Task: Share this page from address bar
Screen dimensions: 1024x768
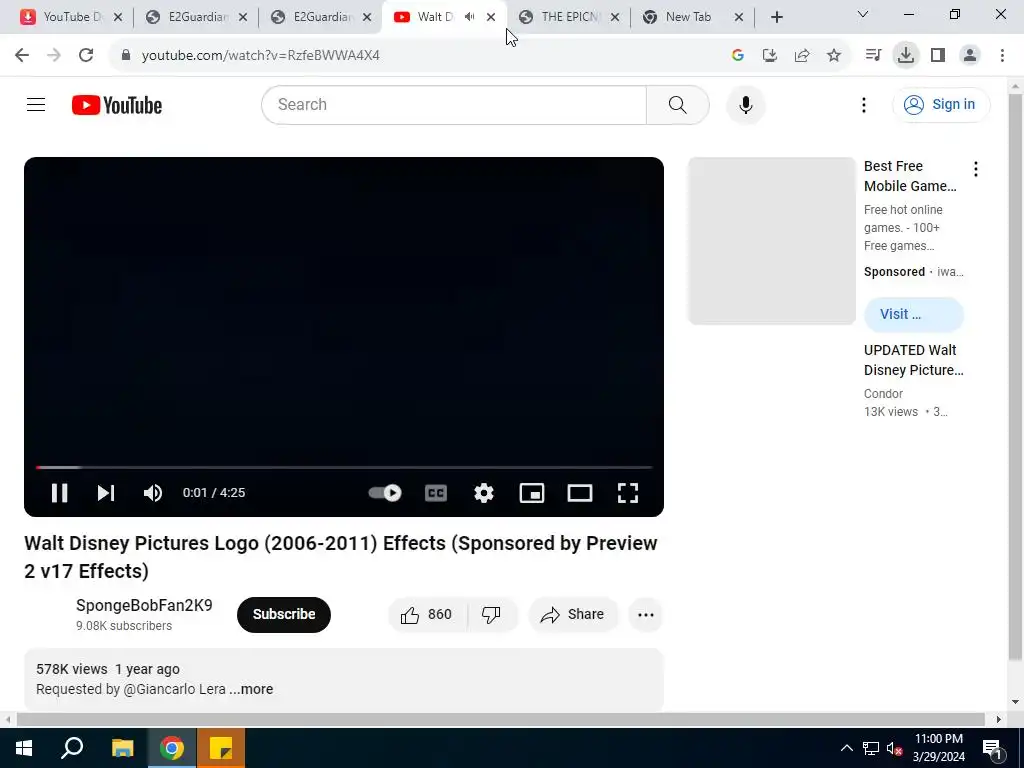Action: click(x=802, y=56)
